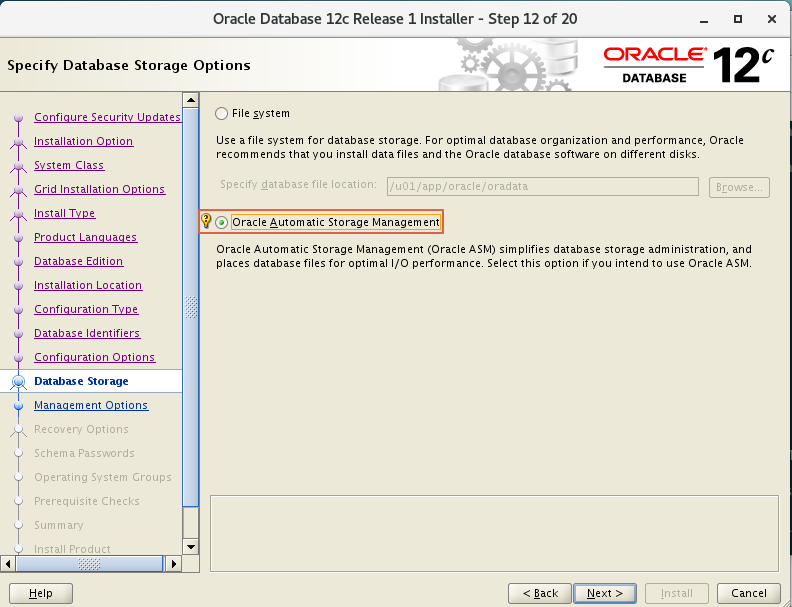The width and height of the screenshot is (792, 607).
Task: Click the Help button
Action: click(41, 593)
